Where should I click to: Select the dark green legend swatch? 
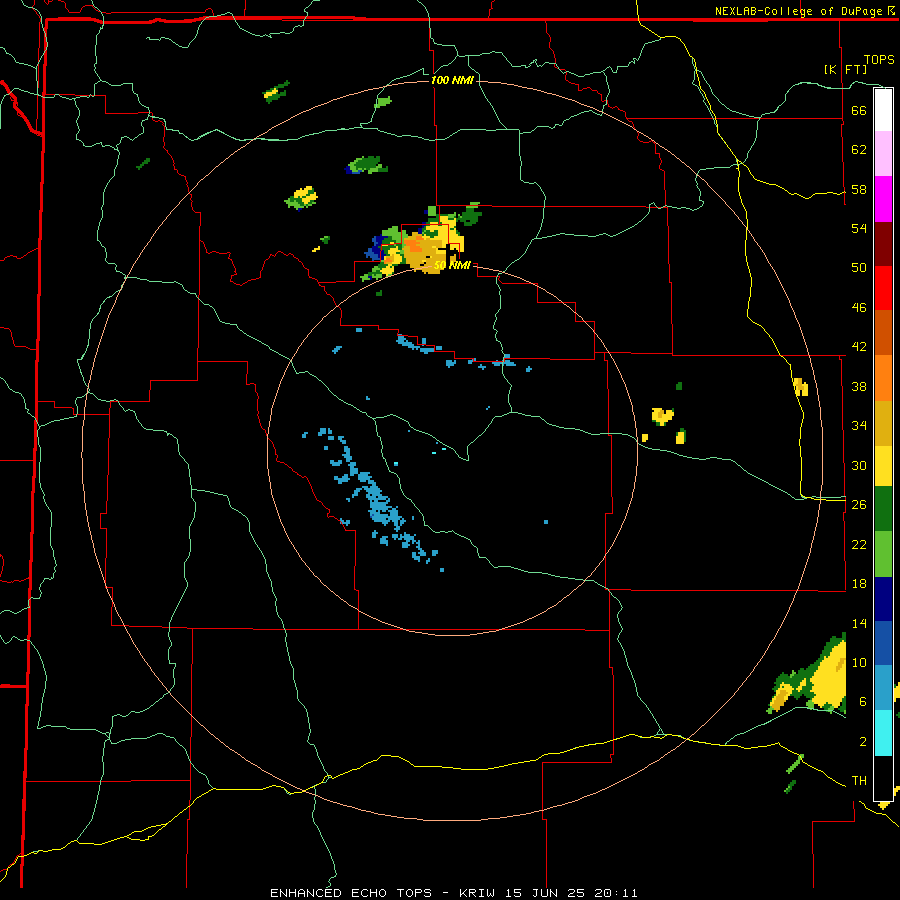pyautogui.click(x=883, y=509)
